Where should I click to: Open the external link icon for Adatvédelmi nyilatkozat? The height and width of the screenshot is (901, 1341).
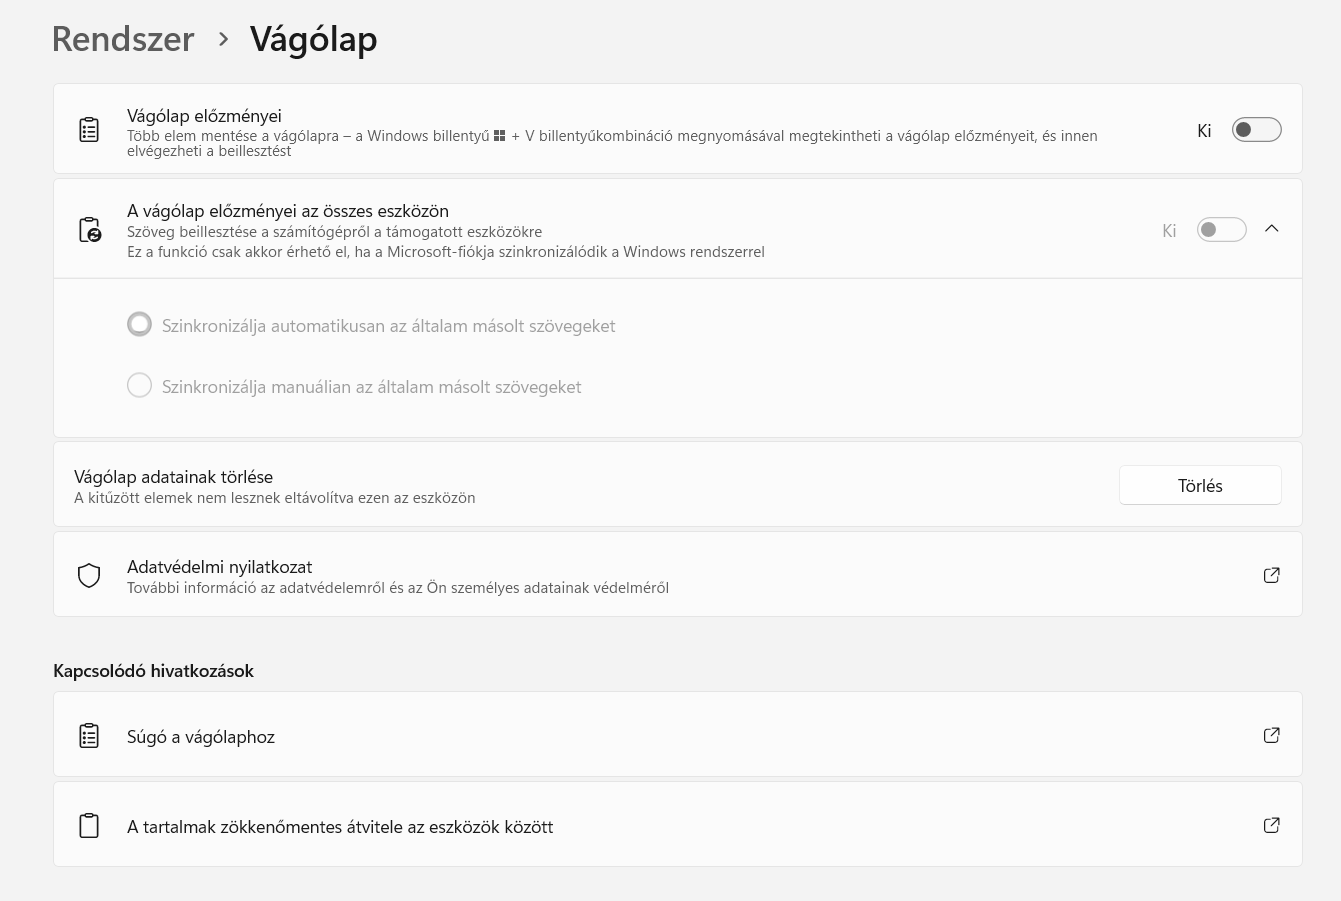(1271, 575)
